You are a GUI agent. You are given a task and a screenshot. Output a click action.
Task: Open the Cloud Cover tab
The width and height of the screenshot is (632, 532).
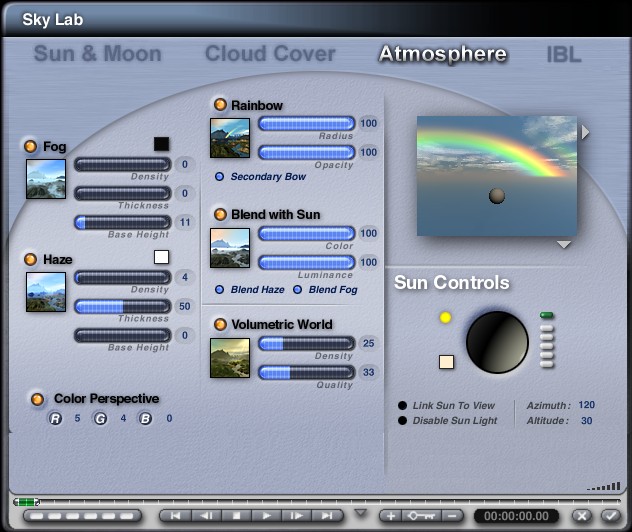click(x=270, y=54)
